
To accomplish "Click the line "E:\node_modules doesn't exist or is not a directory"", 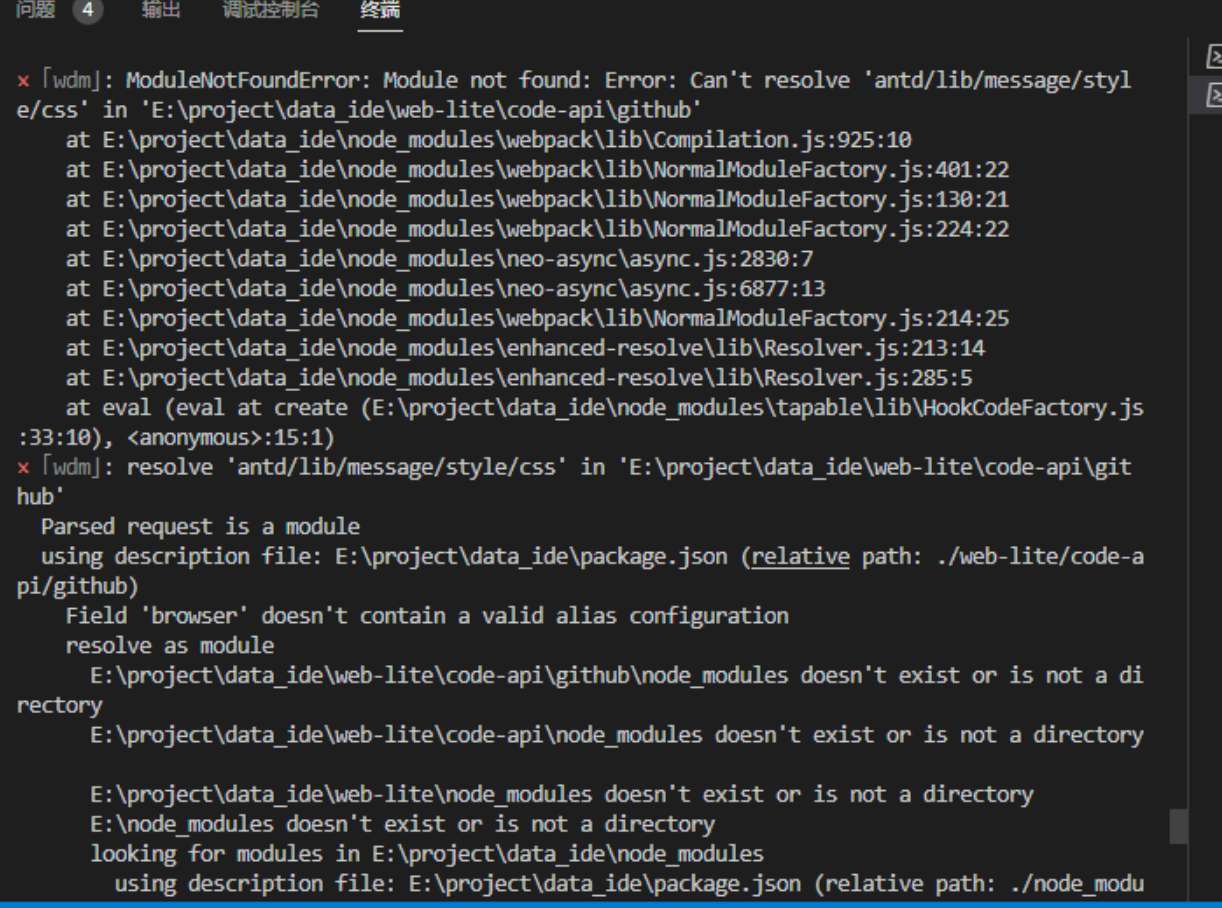I will [403, 825].
